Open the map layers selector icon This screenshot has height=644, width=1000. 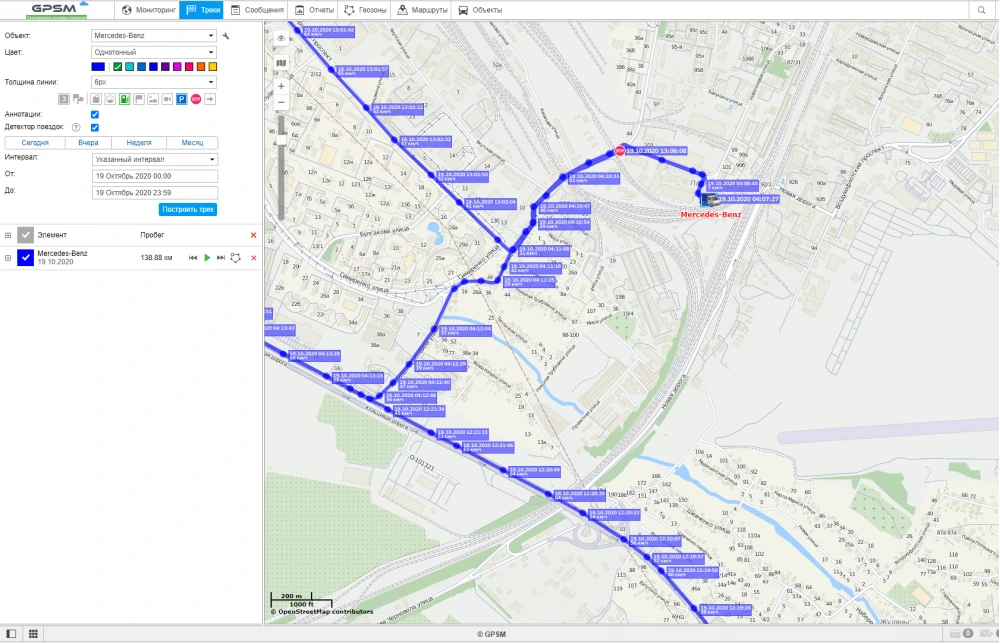(281, 62)
